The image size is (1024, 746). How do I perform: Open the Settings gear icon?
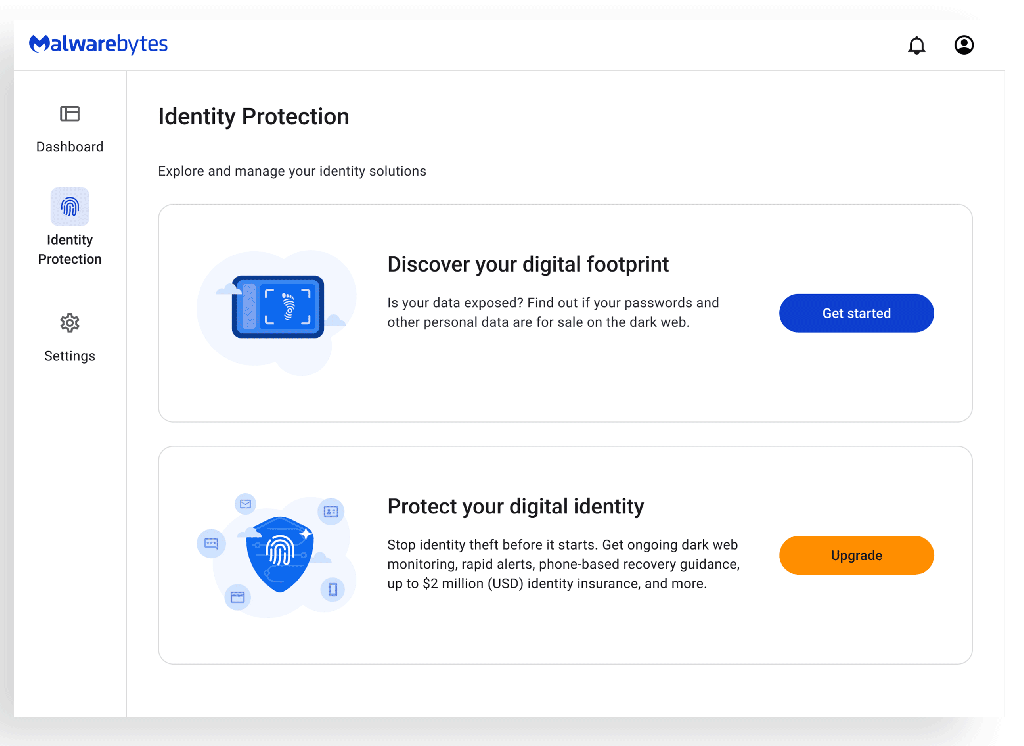point(70,323)
